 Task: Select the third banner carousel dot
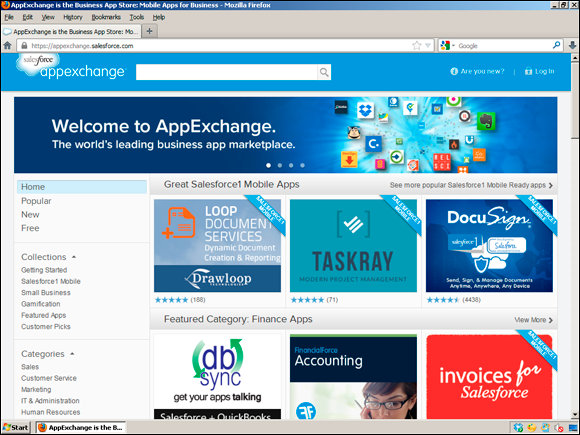tap(291, 165)
